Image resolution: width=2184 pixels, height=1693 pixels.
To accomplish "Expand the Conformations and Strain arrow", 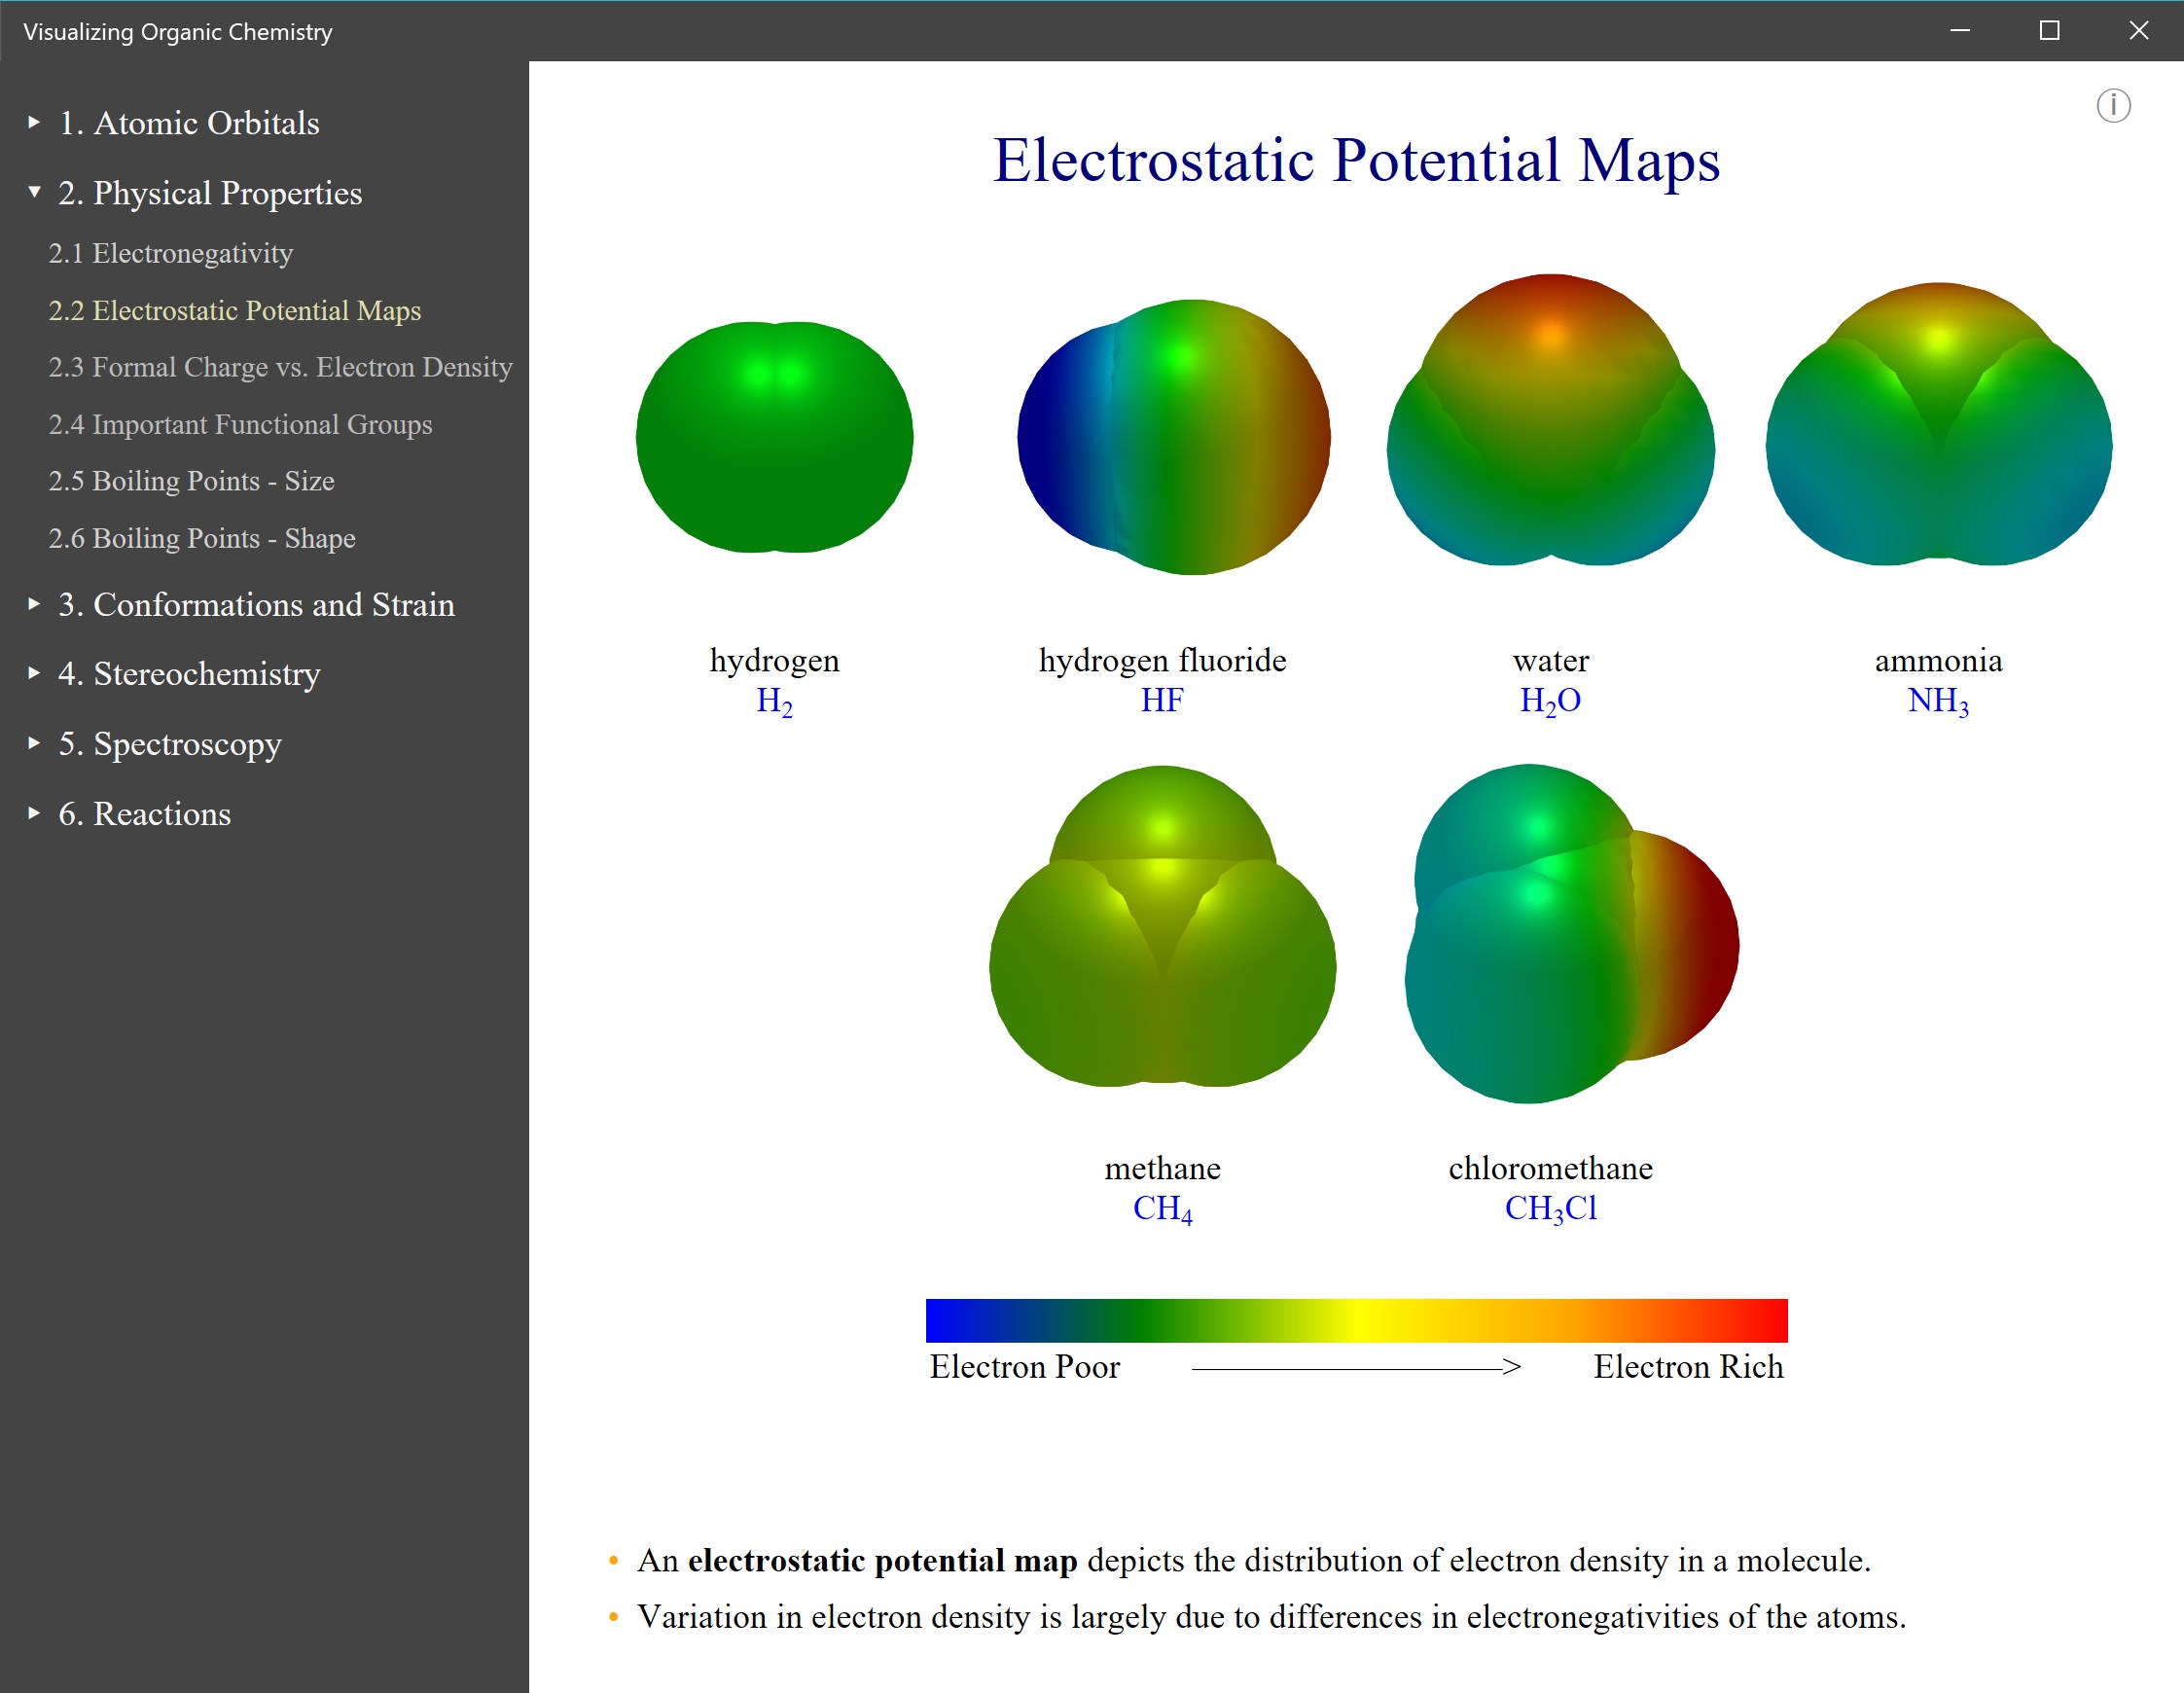I will pos(34,603).
